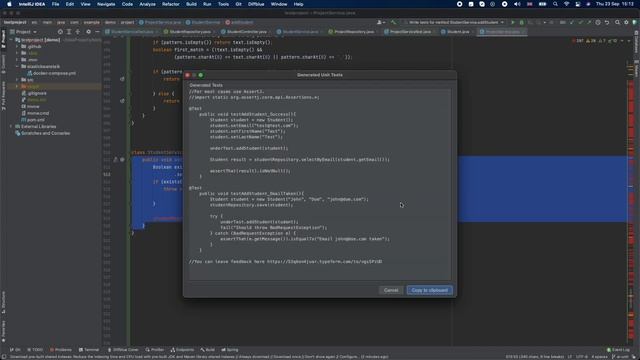Switch to the StudentRepository.java editor tab

click(190, 32)
